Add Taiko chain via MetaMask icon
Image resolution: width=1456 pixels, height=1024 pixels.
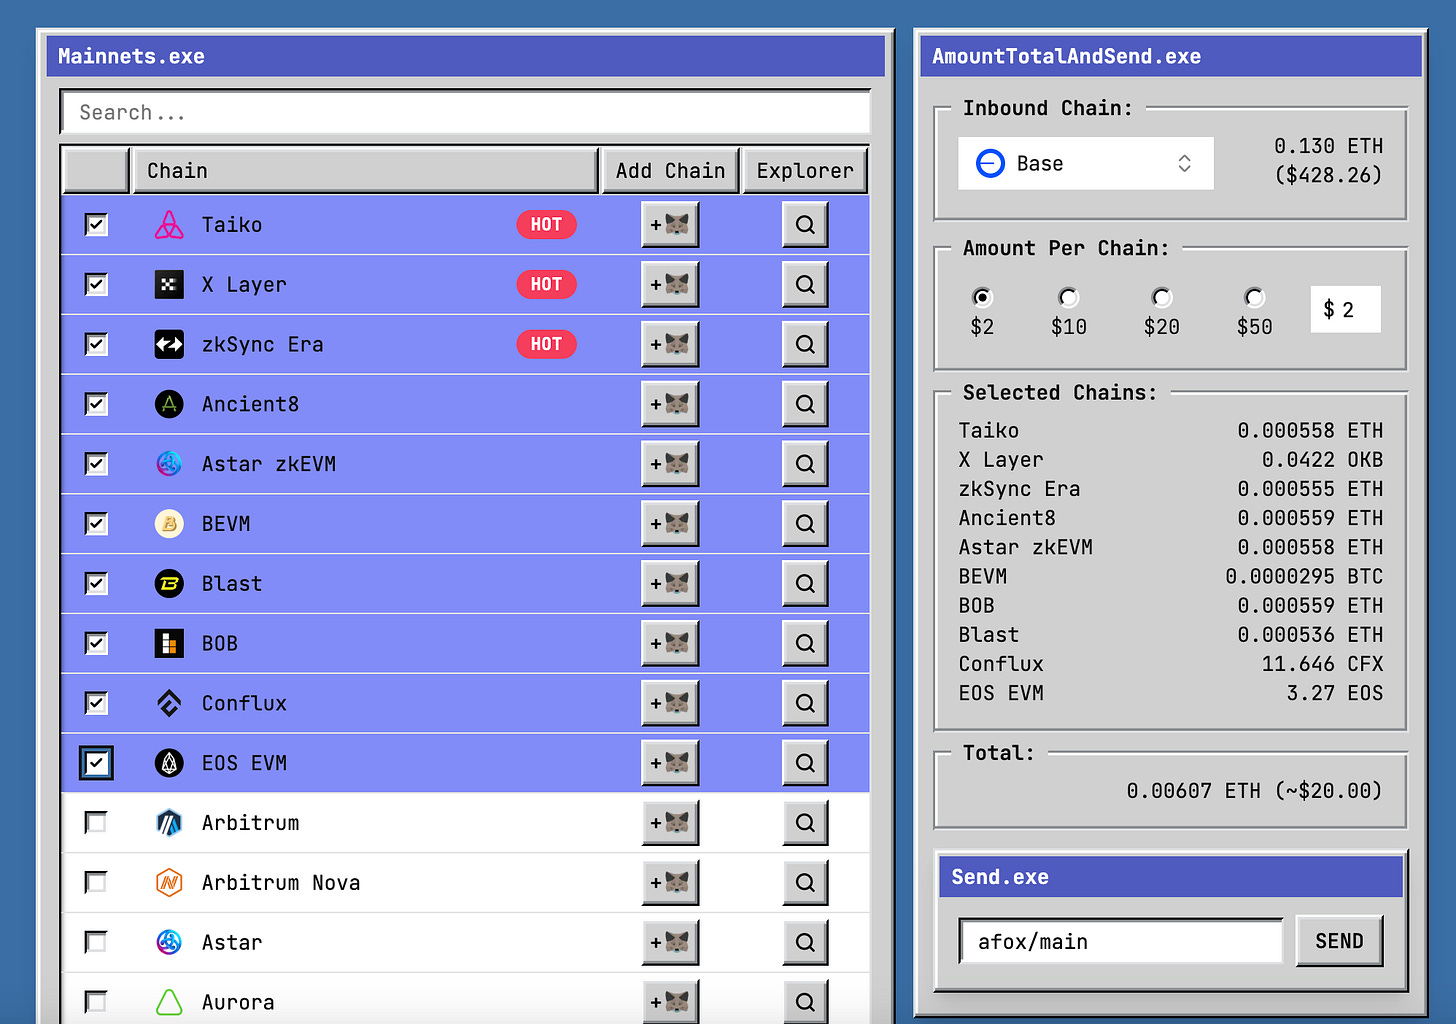coord(670,225)
